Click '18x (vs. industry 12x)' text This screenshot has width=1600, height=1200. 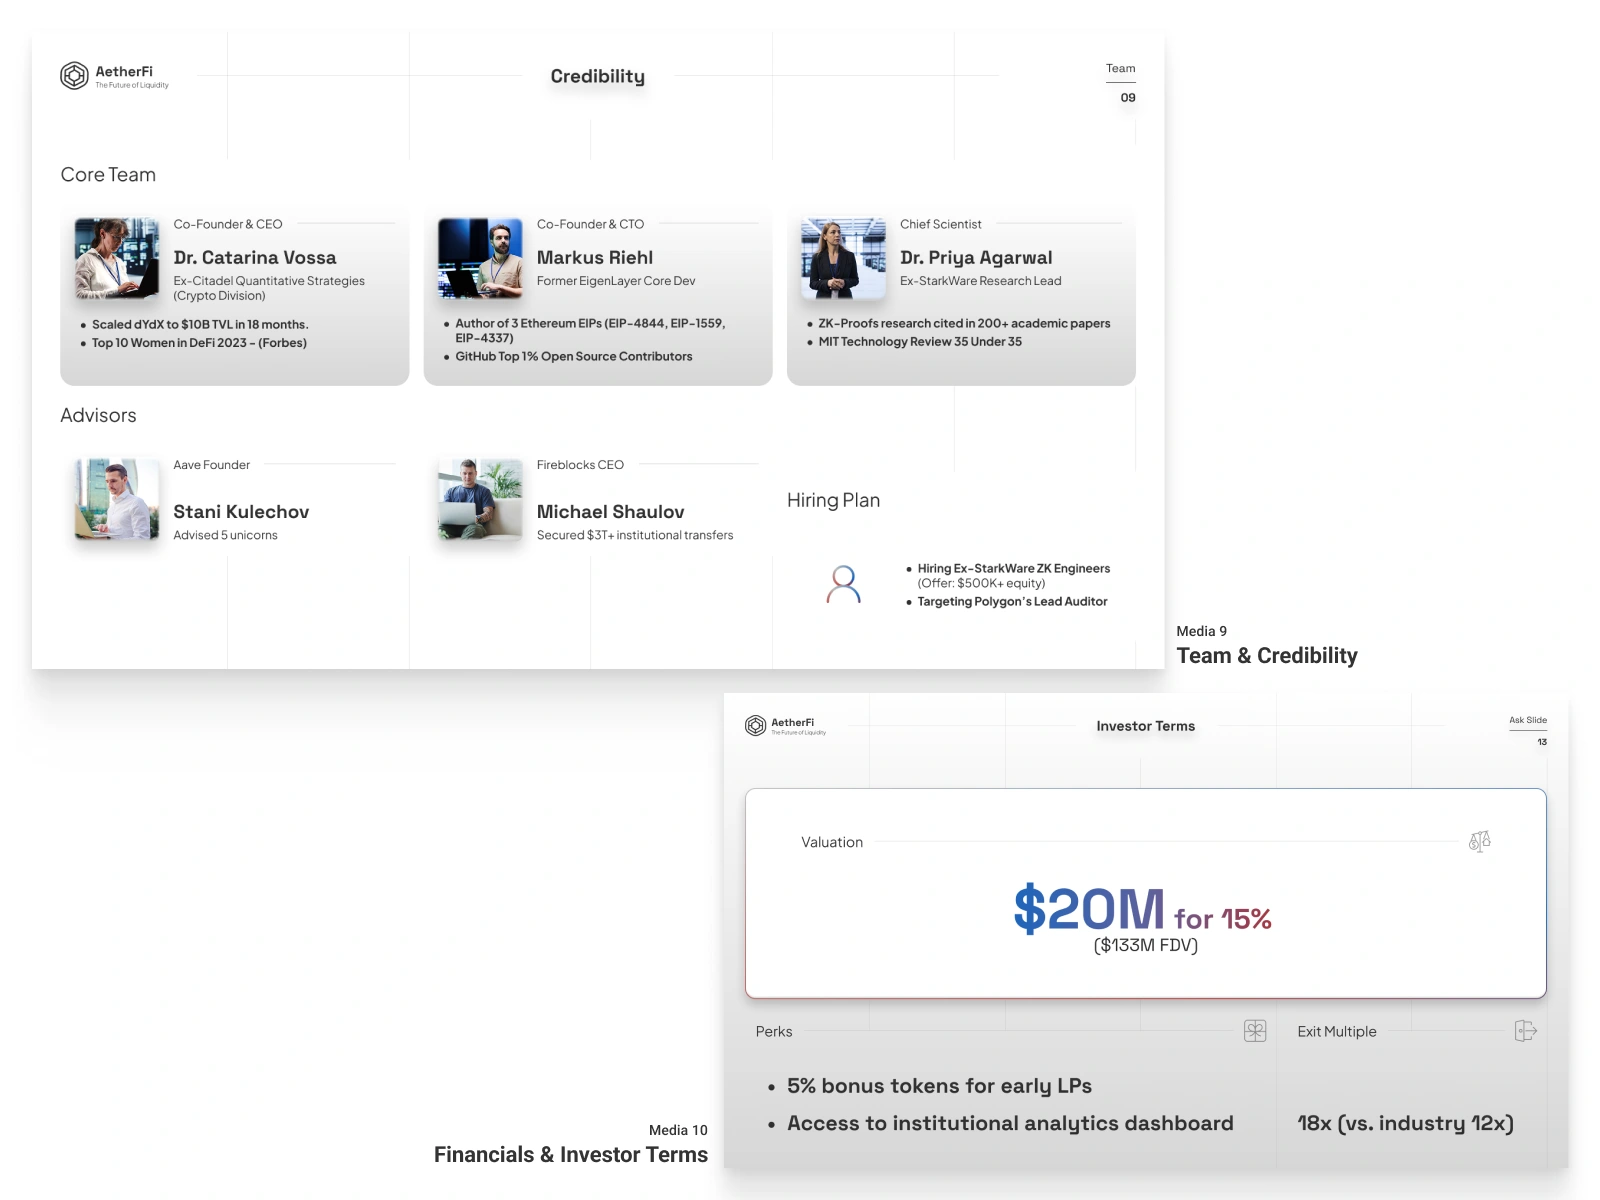pyautogui.click(x=1406, y=1124)
